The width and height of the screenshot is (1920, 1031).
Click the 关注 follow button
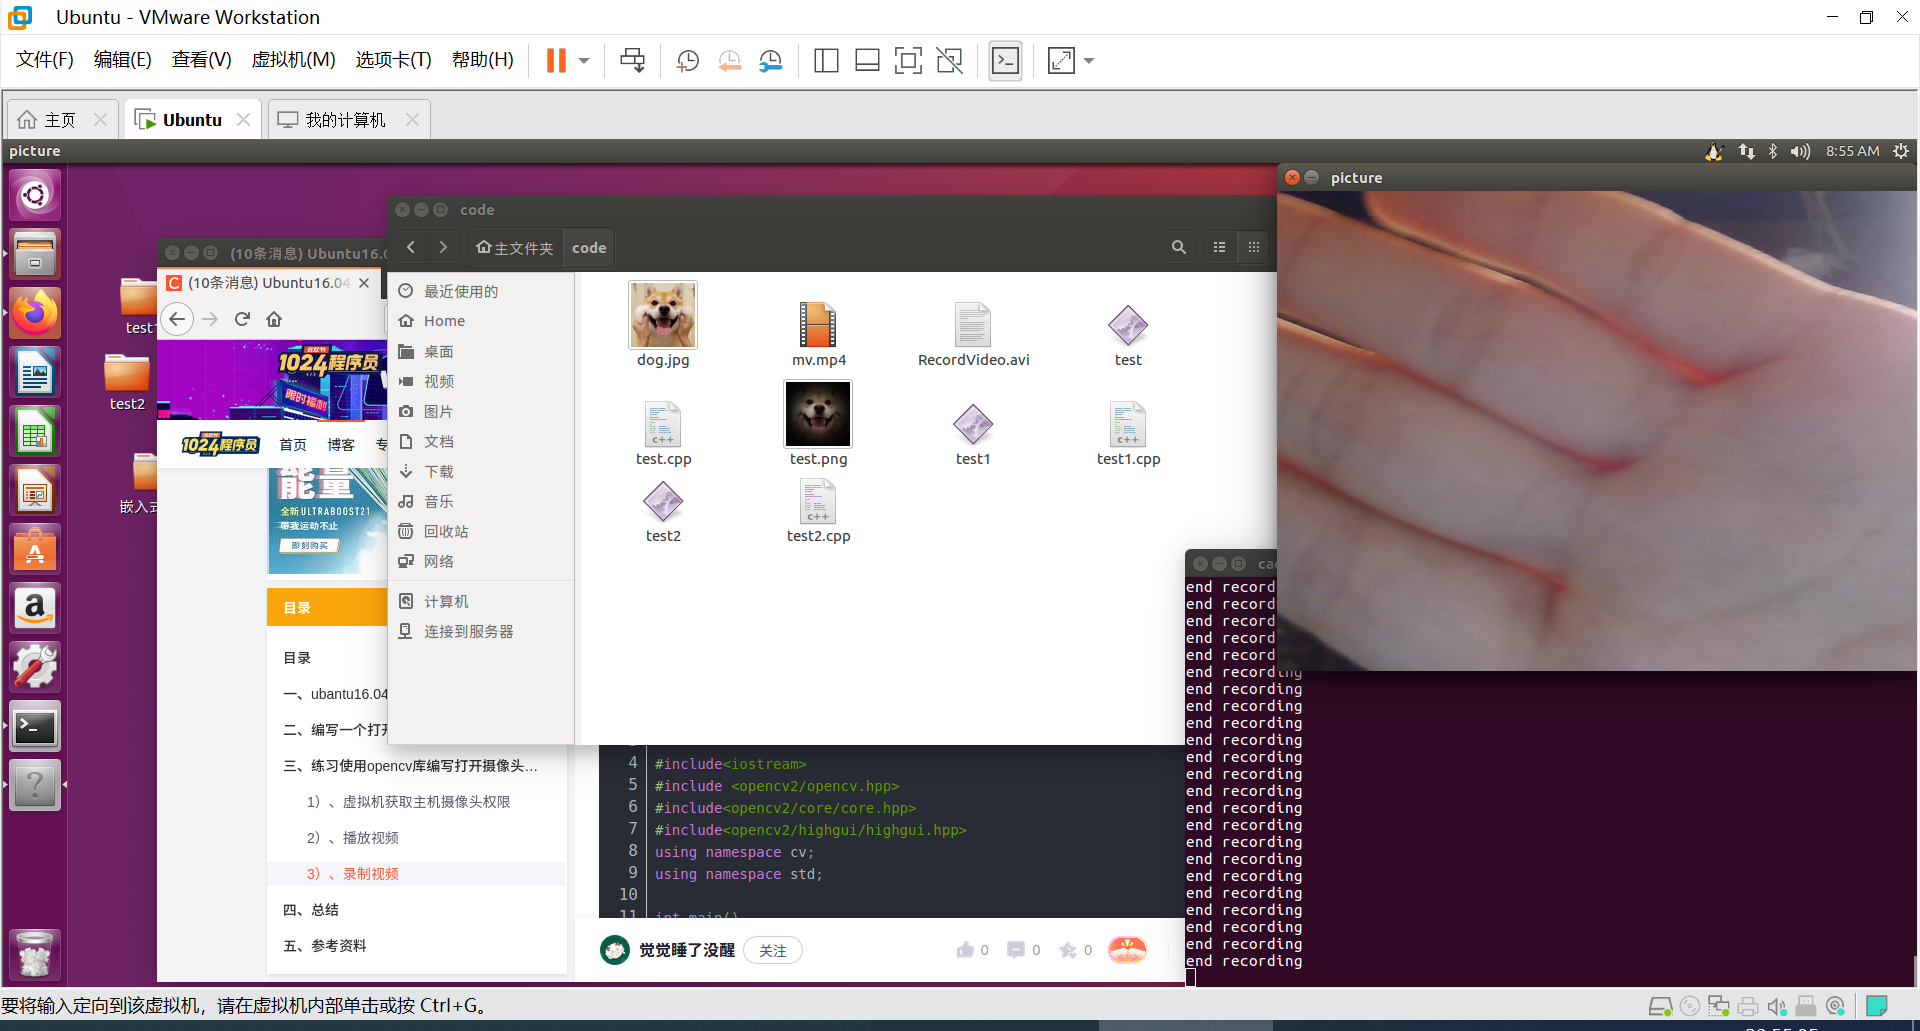coord(773,950)
